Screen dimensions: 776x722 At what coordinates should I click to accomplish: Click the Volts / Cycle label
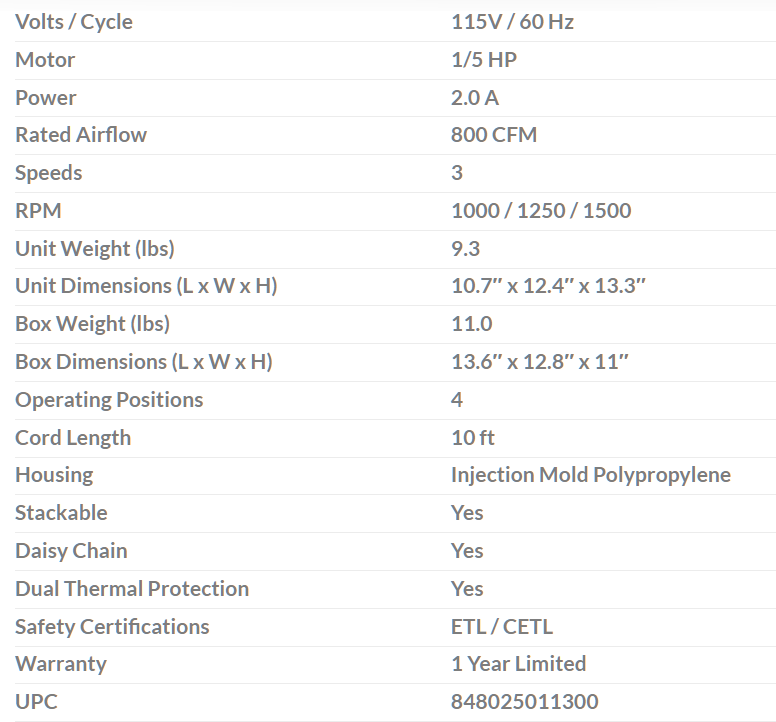[x=74, y=22]
